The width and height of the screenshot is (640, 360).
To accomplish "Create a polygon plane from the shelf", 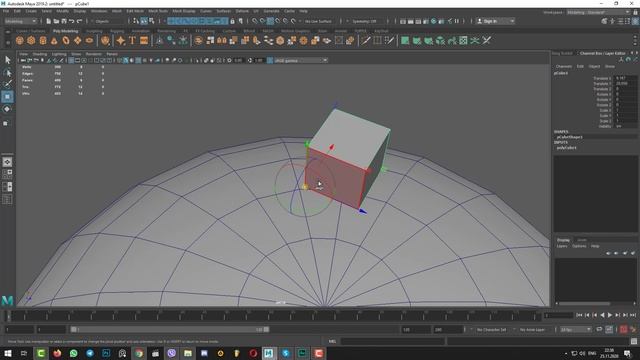I will (78, 40).
